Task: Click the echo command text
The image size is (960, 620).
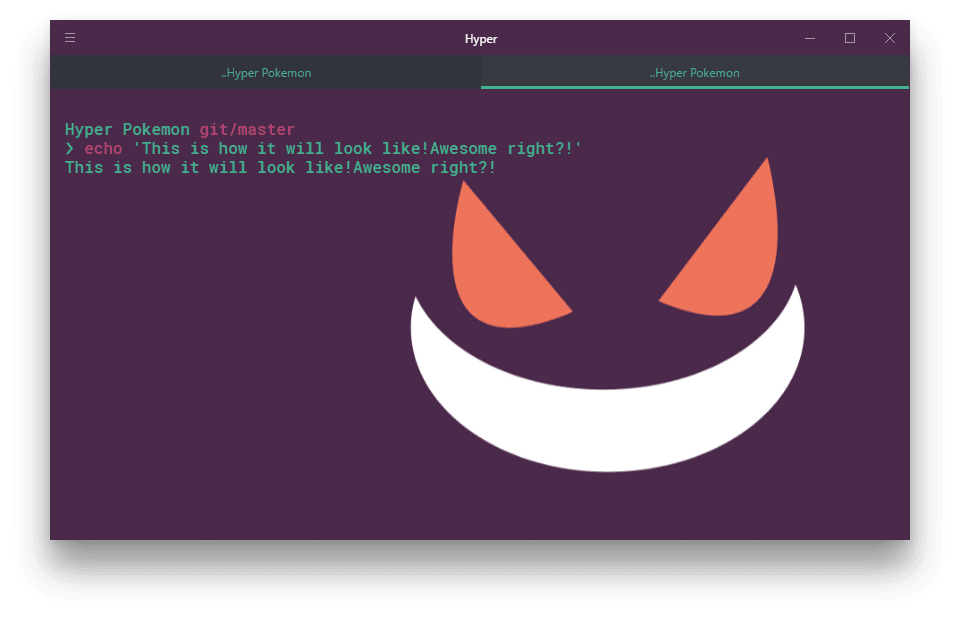Action: 103,148
